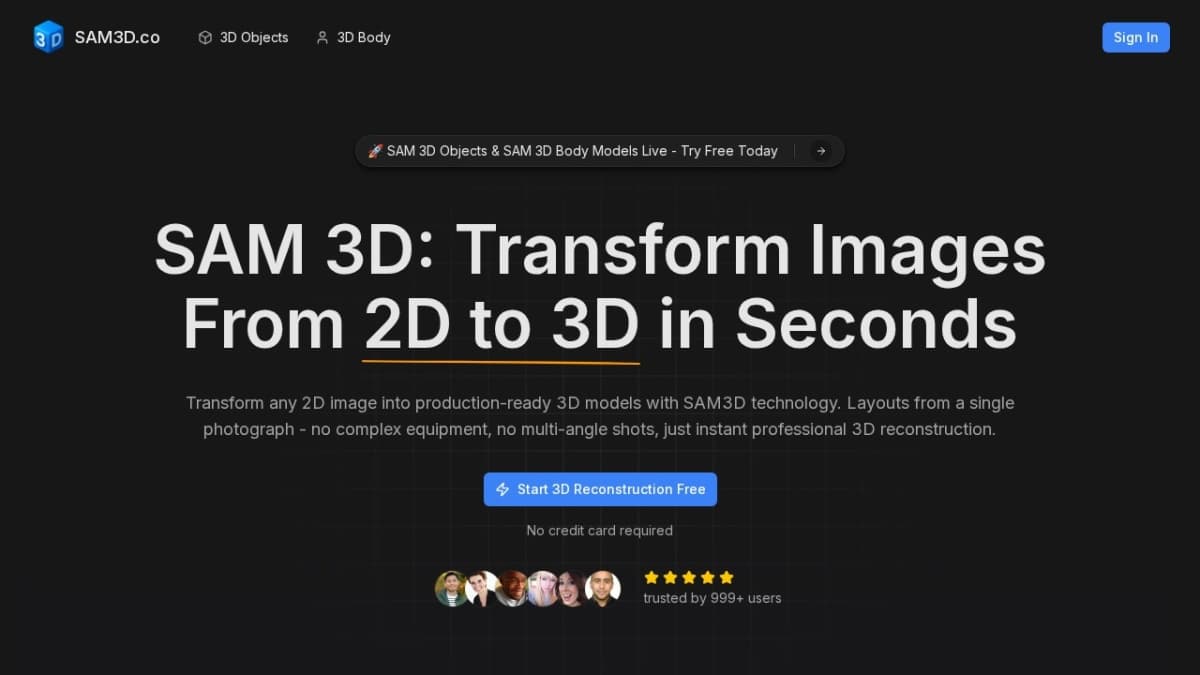Click the underlined 2D to 3D heading text
The width and height of the screenshot is (1200, 675).
click(500, 324)
